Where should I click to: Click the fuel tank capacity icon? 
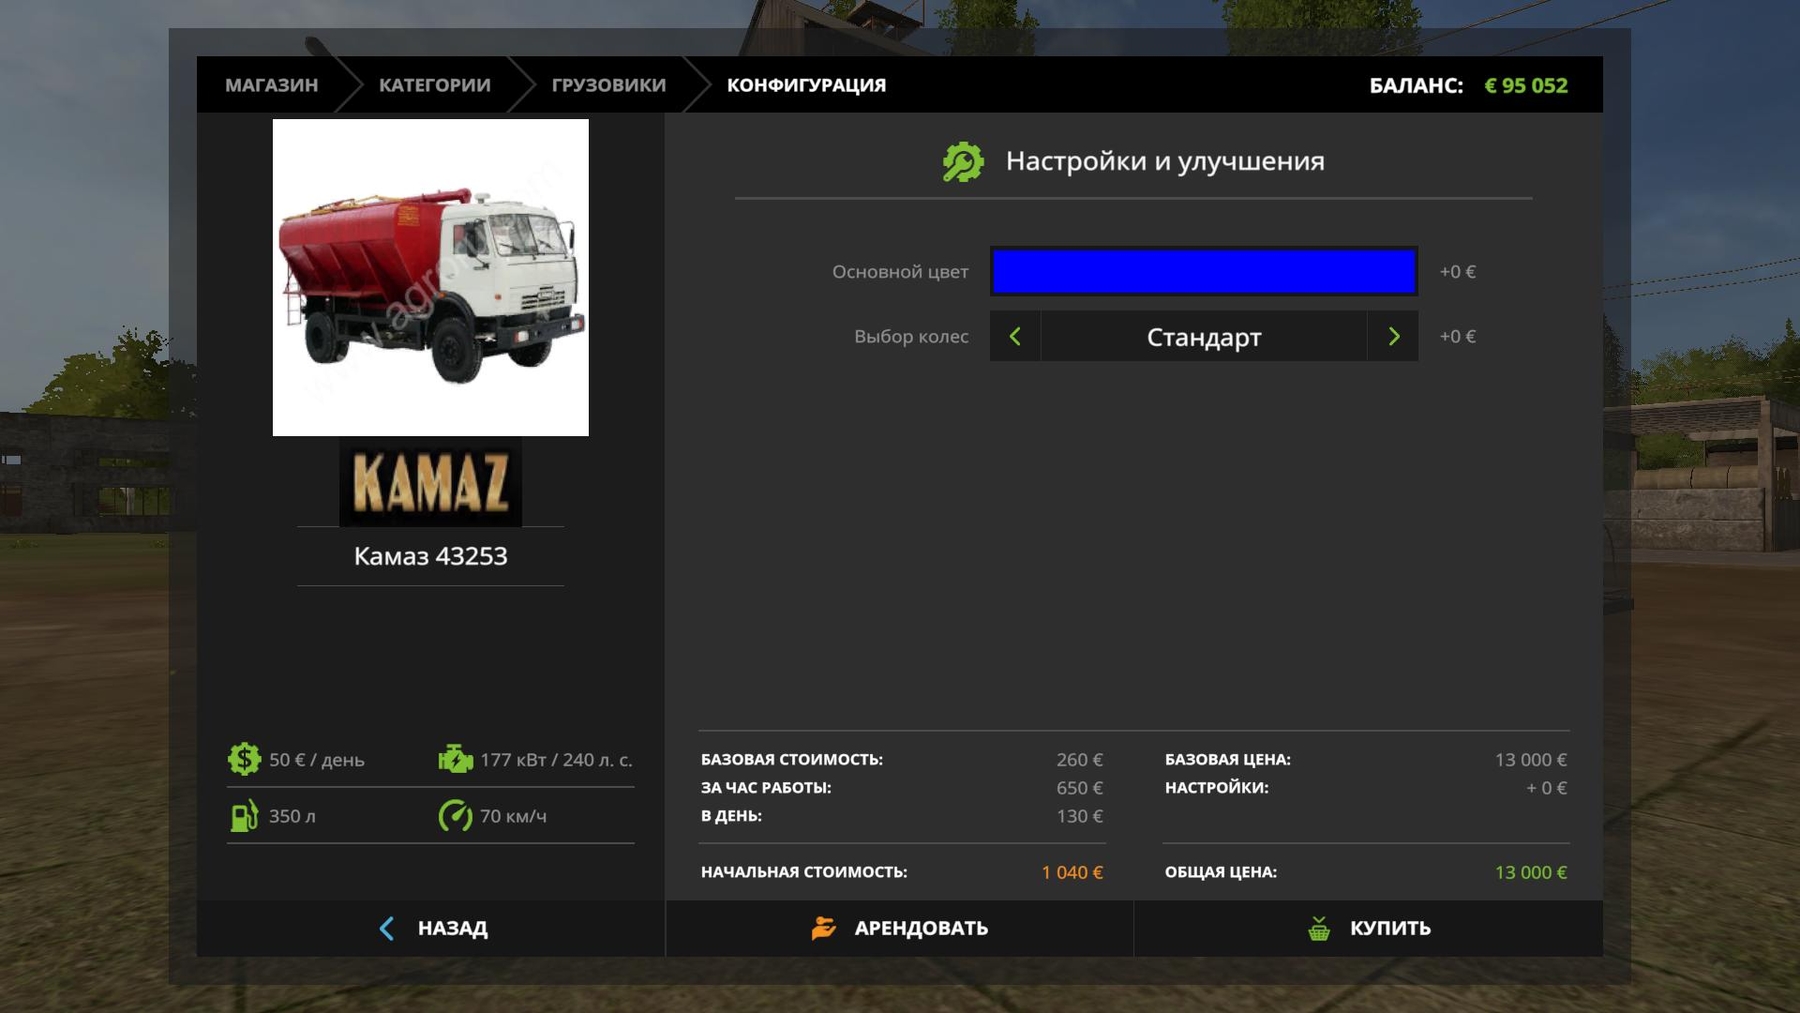pyautogui.click(x=244, y=816)
